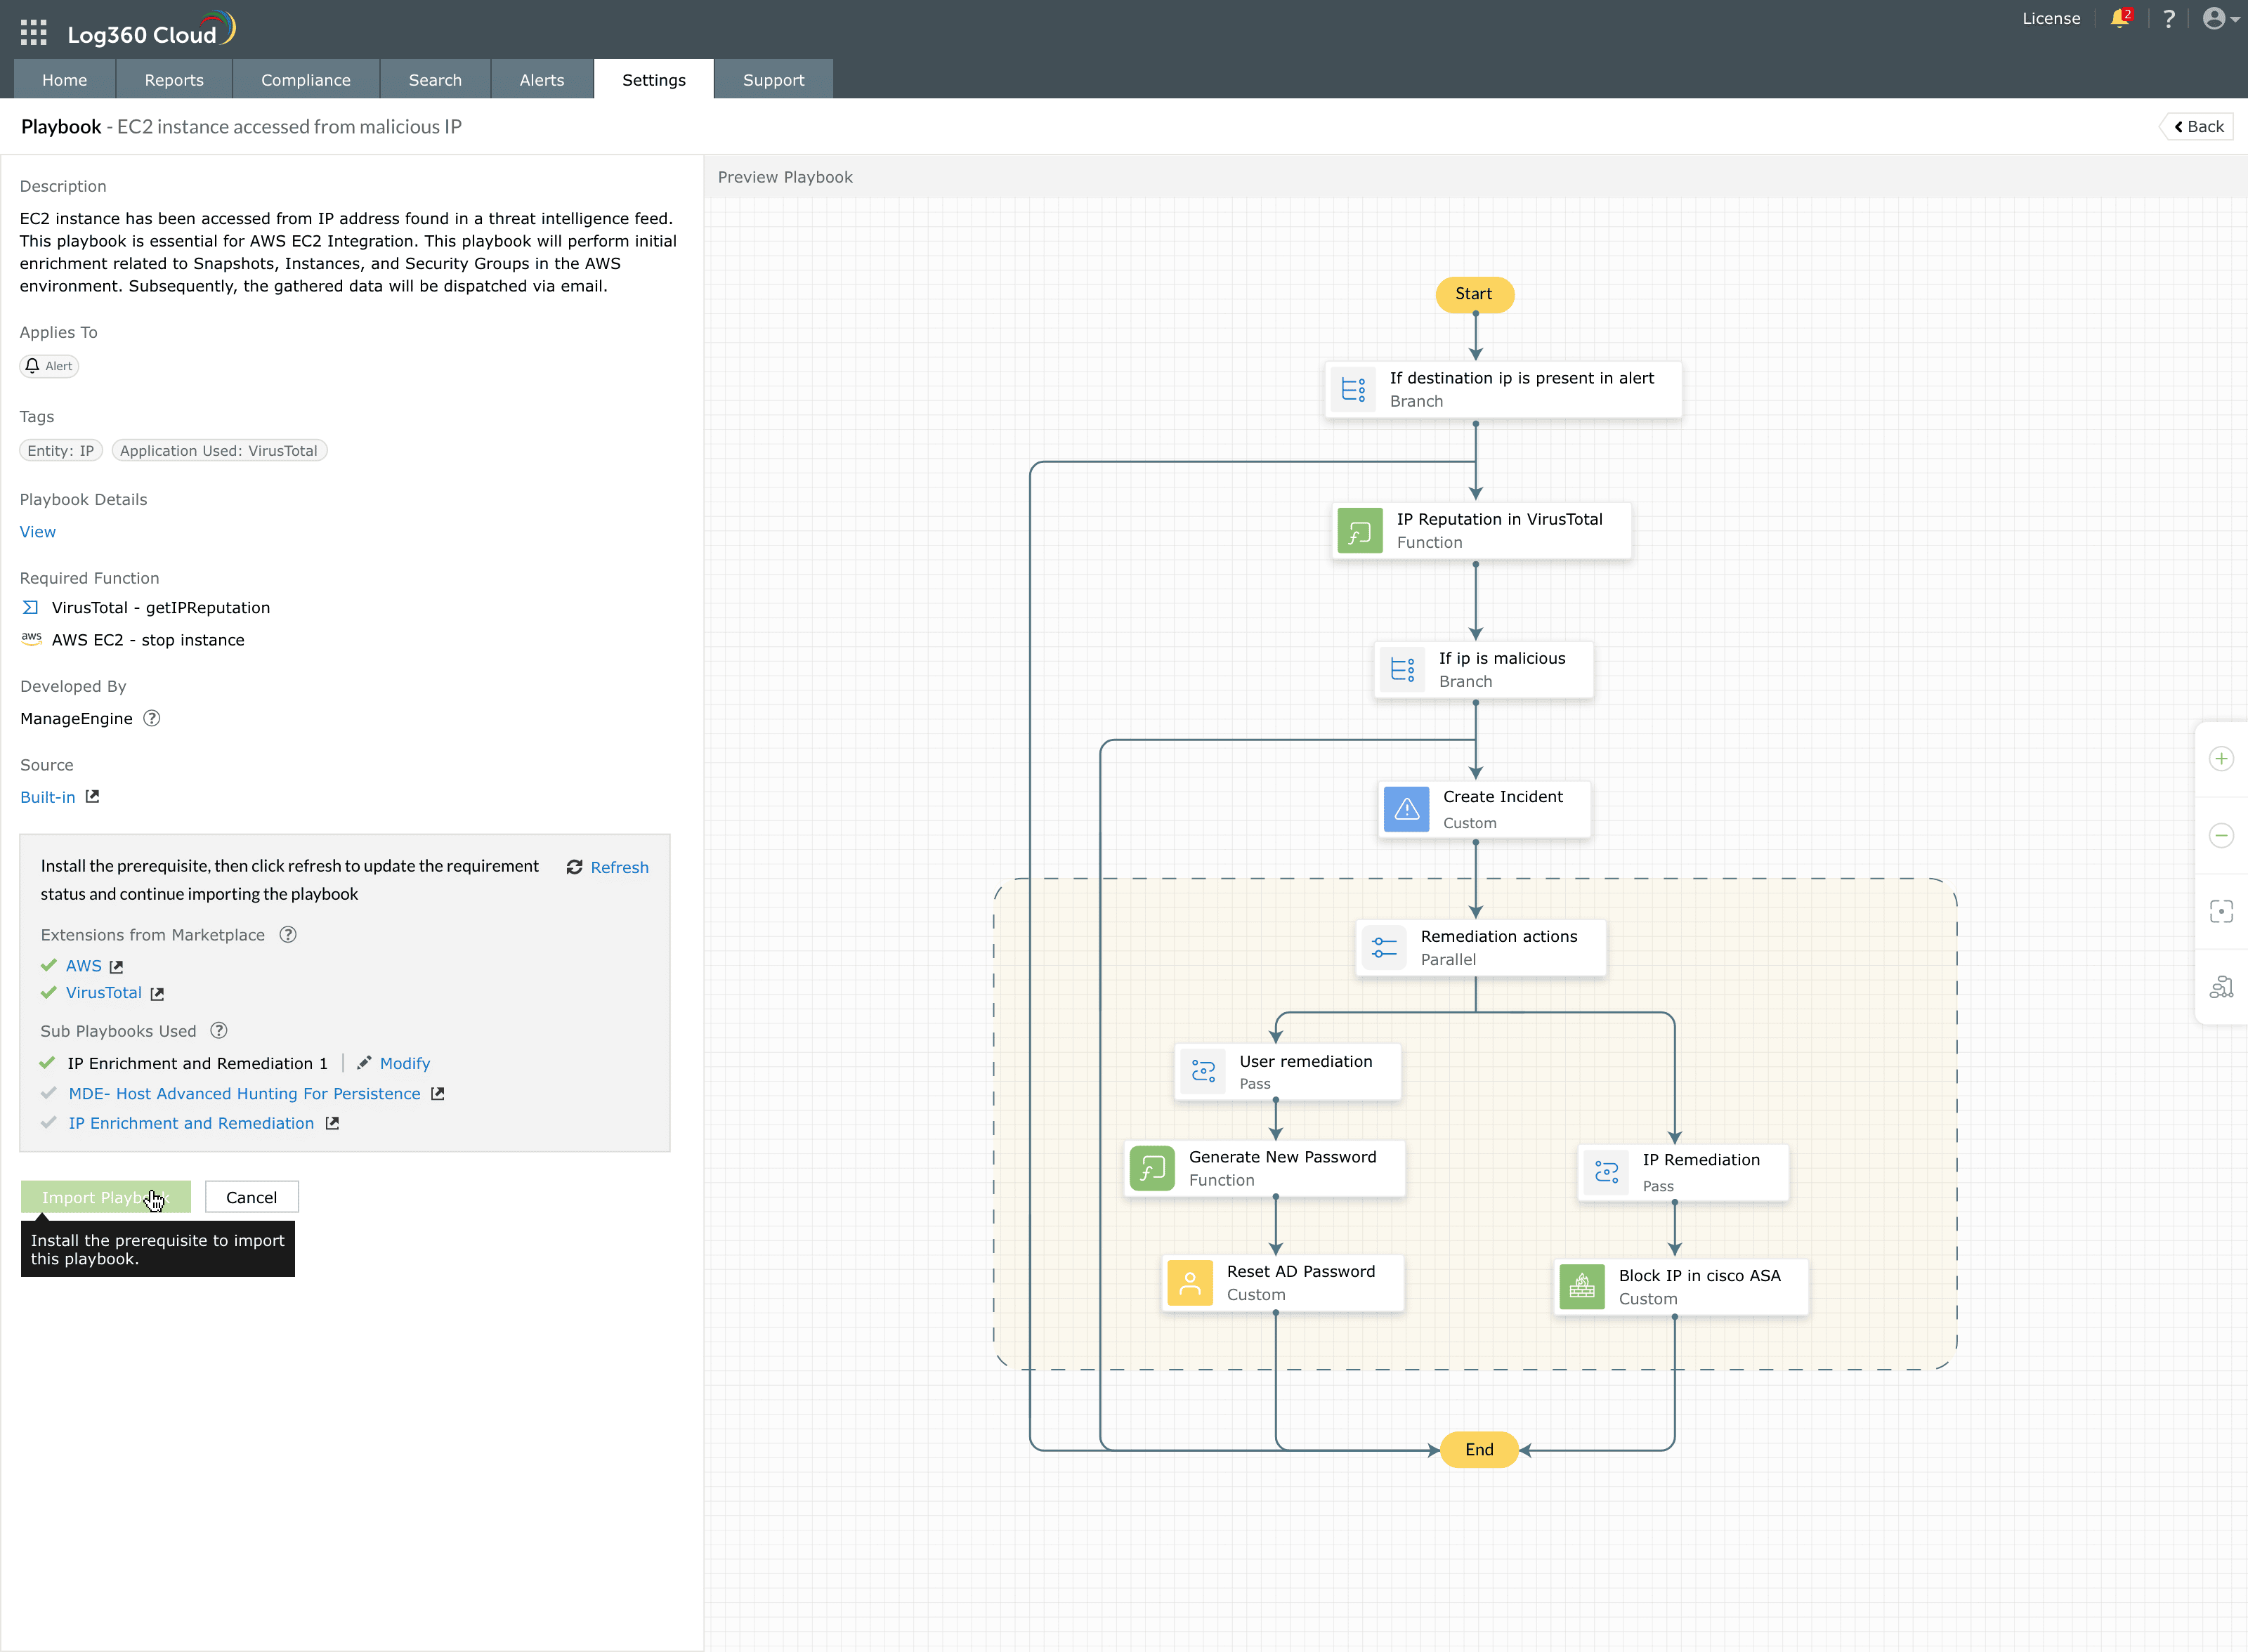
Task: Click the Remediation actions parallel icon
Action: [x=1384, y=948]
